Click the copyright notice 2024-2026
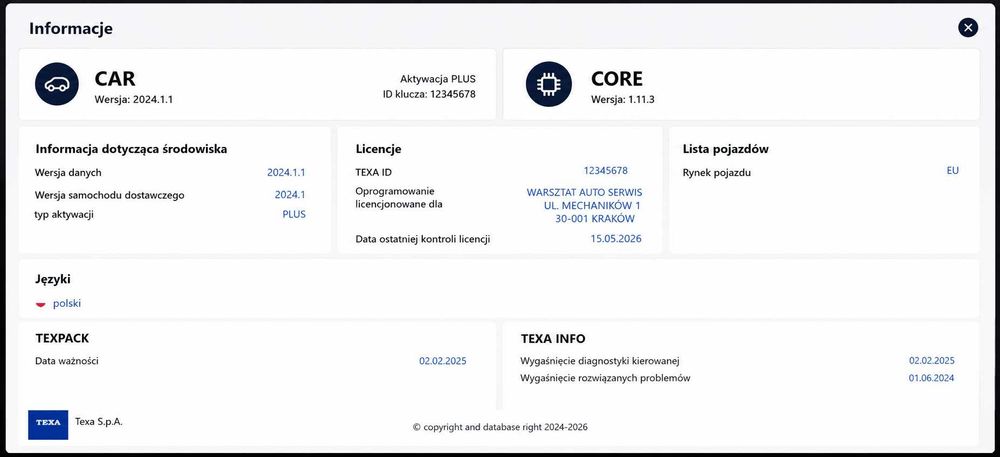The width and height of the screenshot is (1000, 457). pos(500,427)
